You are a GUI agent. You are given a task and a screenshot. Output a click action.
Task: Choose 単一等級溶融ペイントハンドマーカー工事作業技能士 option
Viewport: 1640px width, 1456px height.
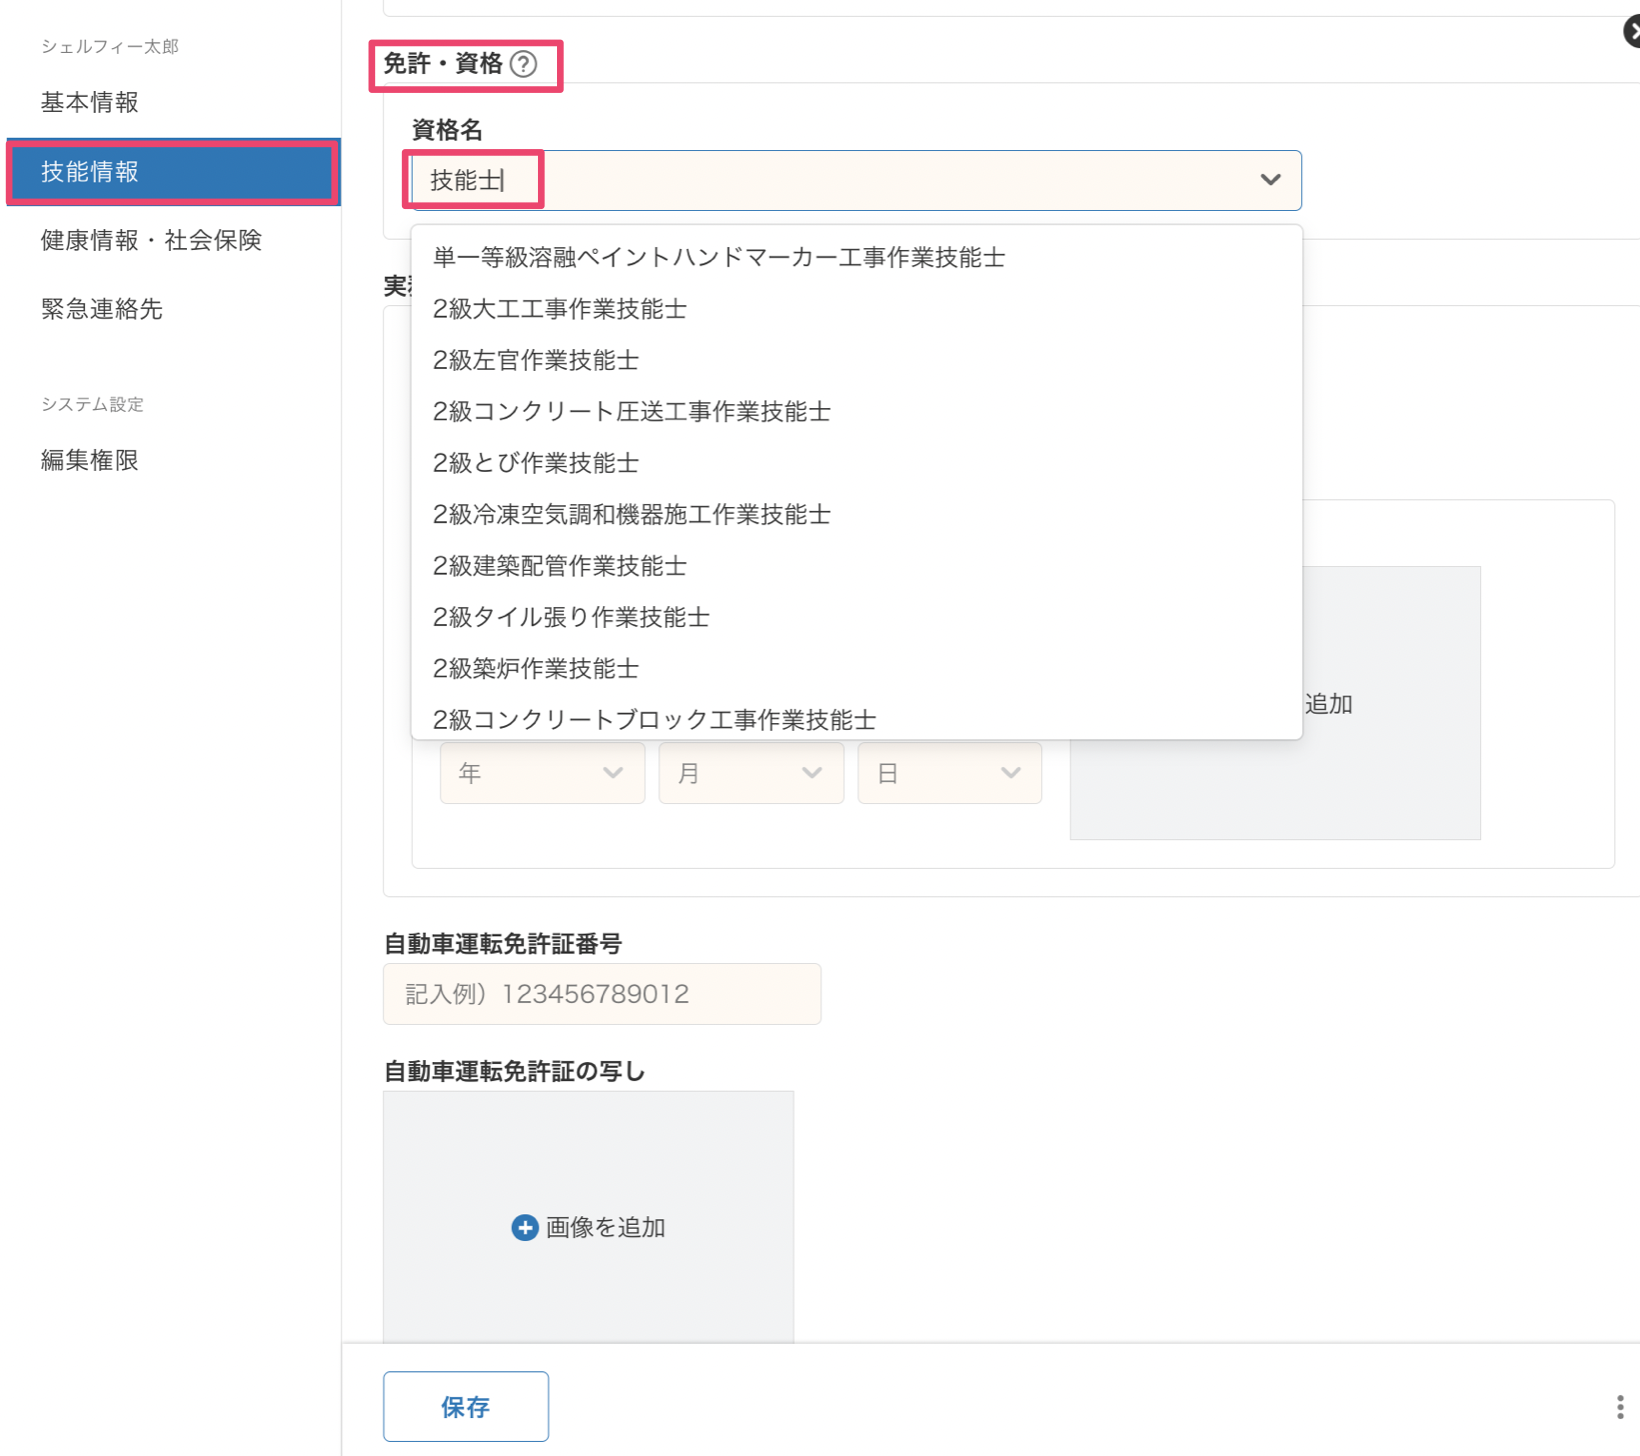click(x=718, y=257)
